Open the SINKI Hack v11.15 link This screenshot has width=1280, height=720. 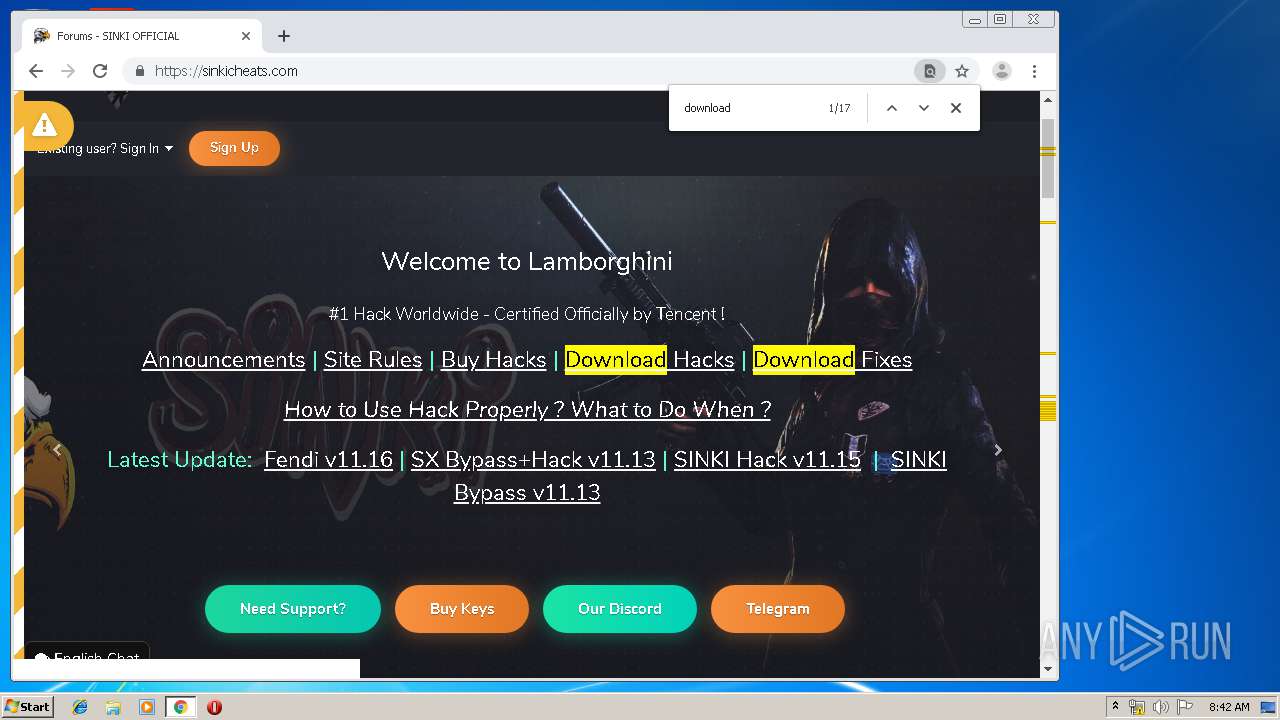(767, 460)
